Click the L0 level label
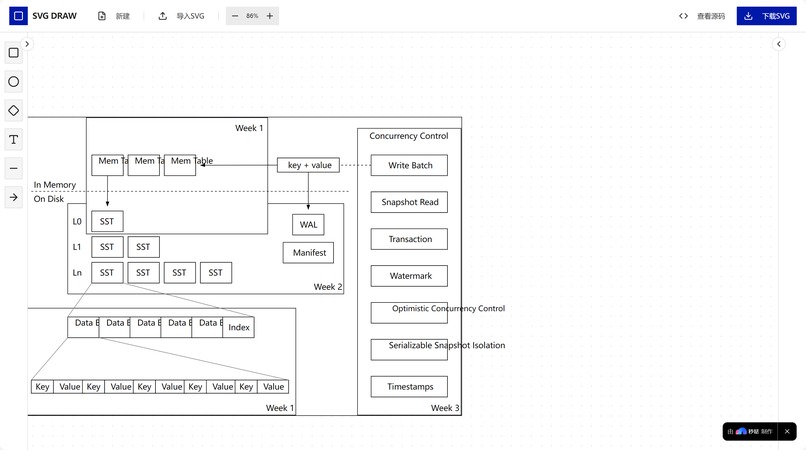 tap(77, 222)
